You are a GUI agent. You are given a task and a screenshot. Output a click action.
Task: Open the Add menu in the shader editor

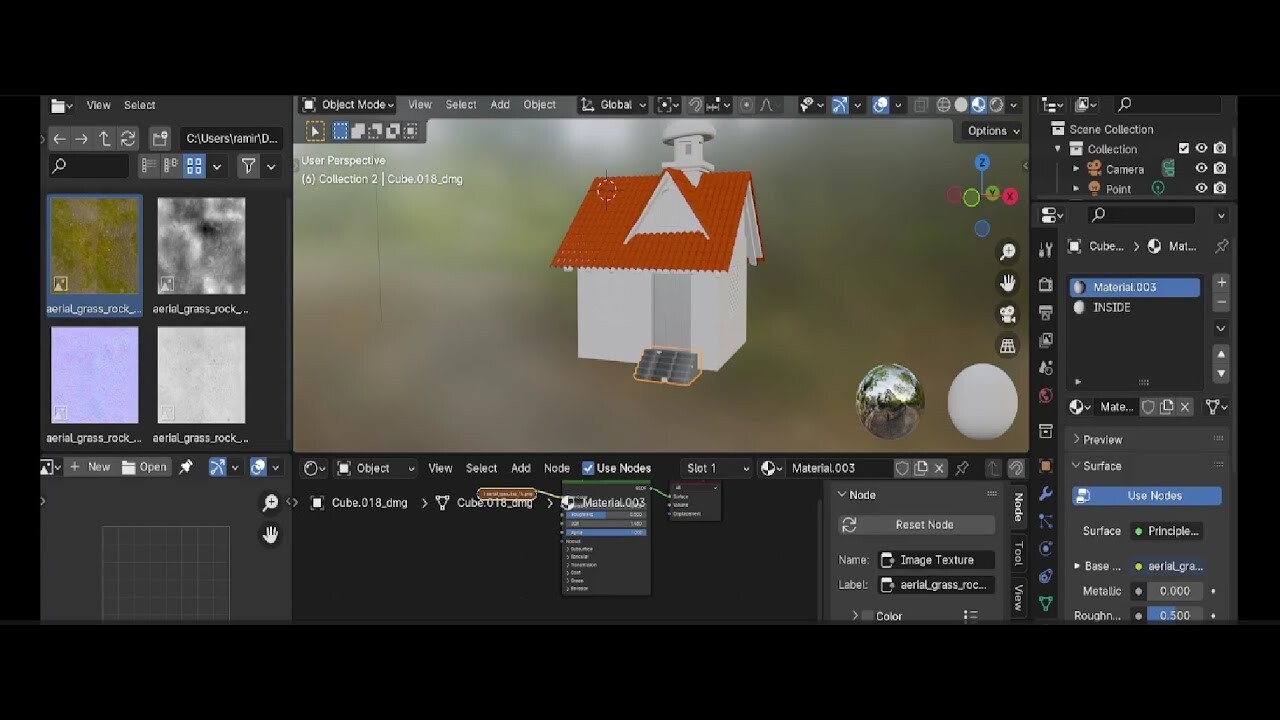520,467
